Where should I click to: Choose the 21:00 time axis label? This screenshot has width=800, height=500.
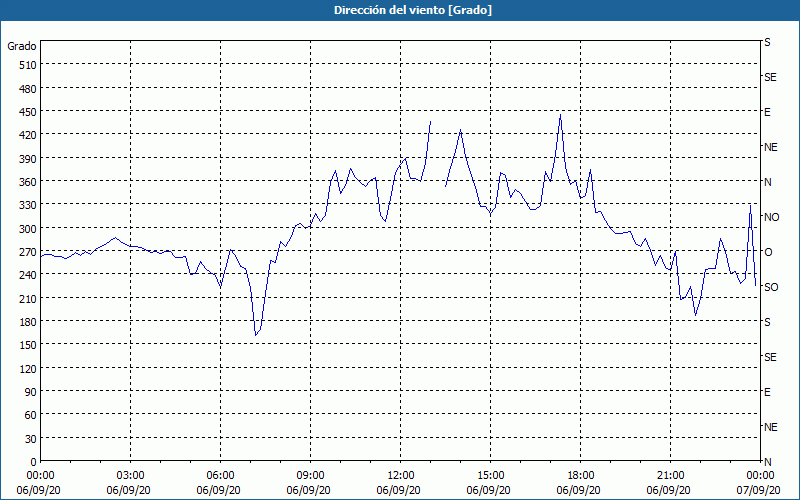[x=670, y=476]
